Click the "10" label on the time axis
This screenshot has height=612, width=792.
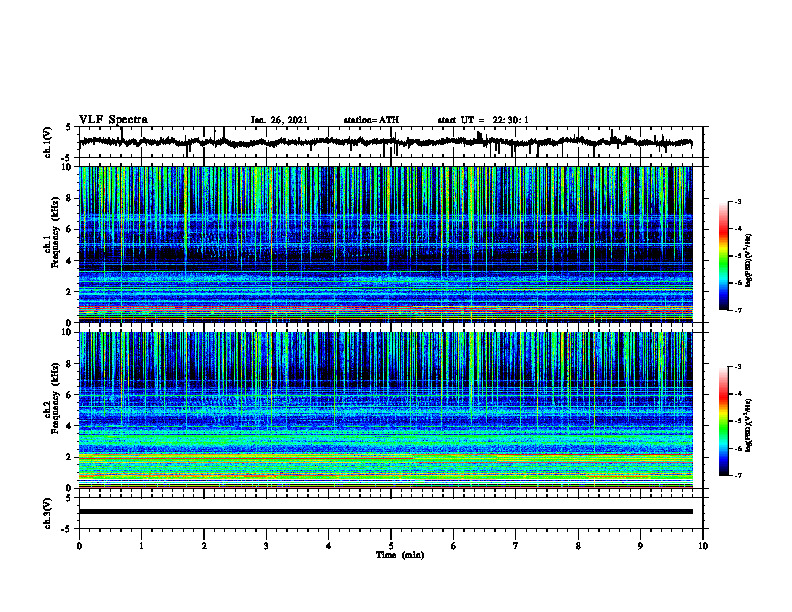[703, 546]
